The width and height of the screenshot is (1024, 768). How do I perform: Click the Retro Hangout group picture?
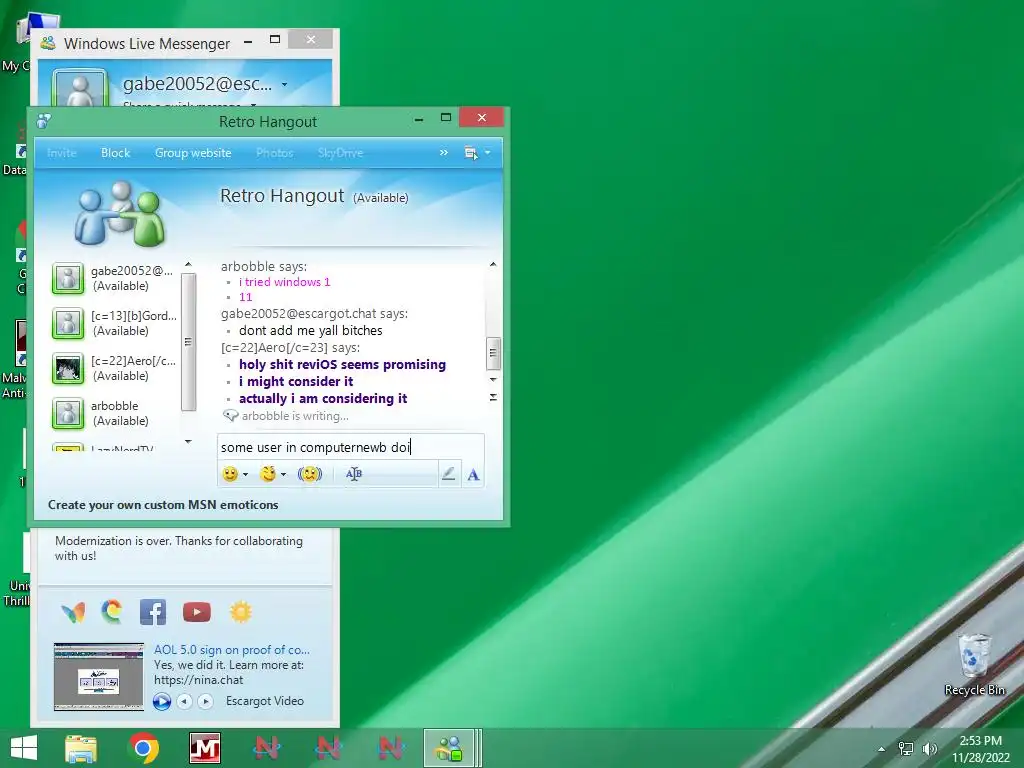(x=120, y=214)
